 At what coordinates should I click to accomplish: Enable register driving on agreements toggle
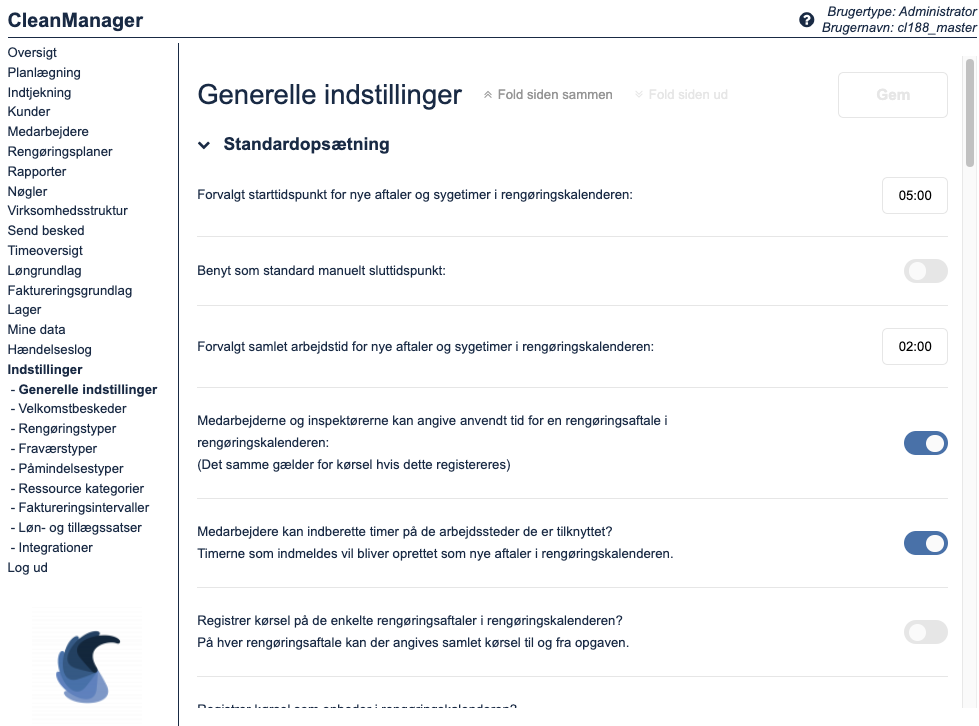coord(925,631)
